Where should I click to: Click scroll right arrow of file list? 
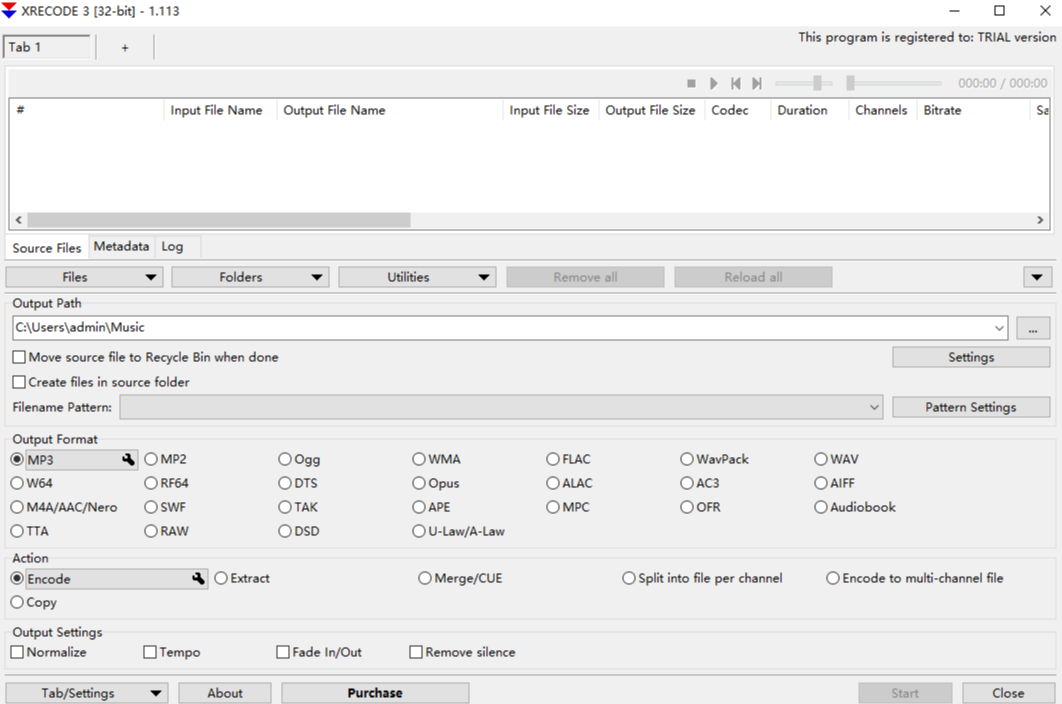[1040, 220]
